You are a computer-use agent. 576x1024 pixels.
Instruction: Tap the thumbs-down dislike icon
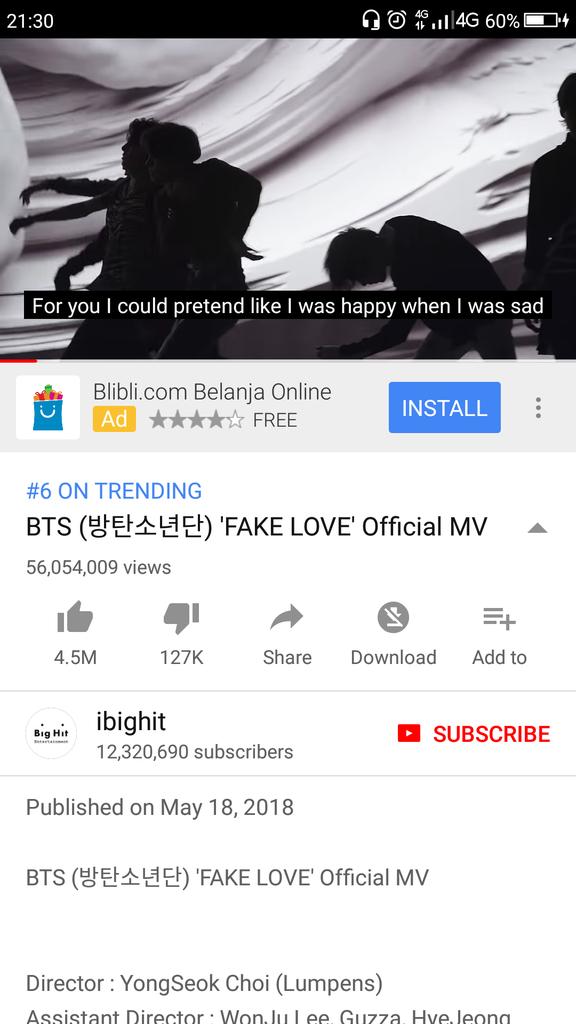pos(182,618)
